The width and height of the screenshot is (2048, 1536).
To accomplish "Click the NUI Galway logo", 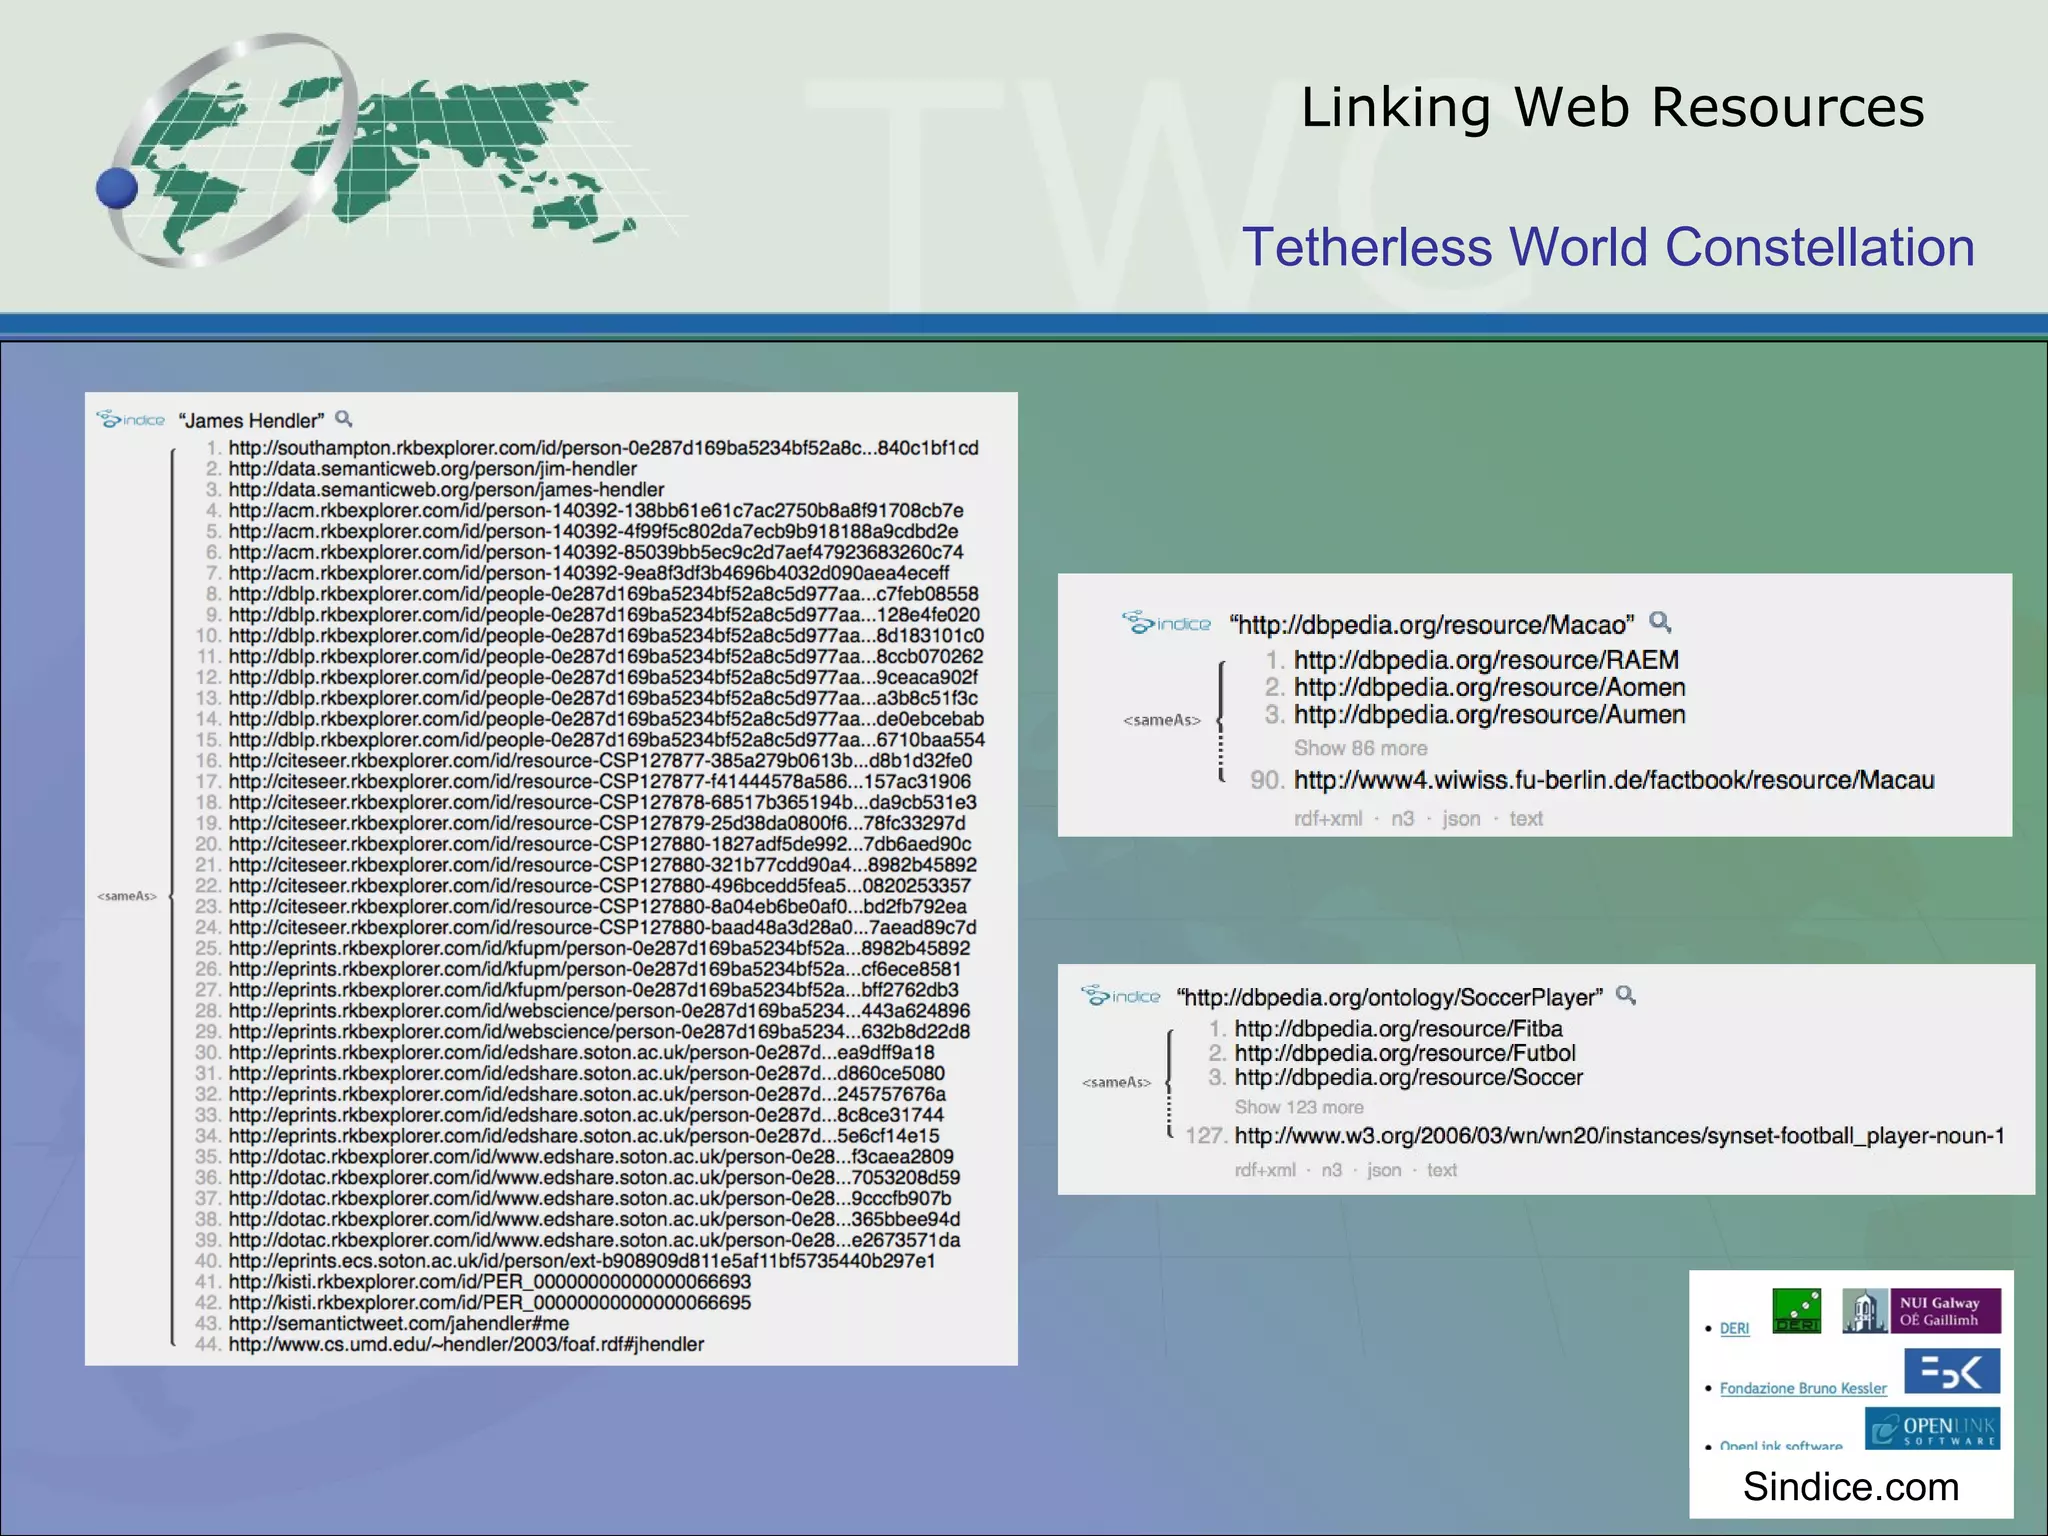I will click(x=1921, y=1311).
